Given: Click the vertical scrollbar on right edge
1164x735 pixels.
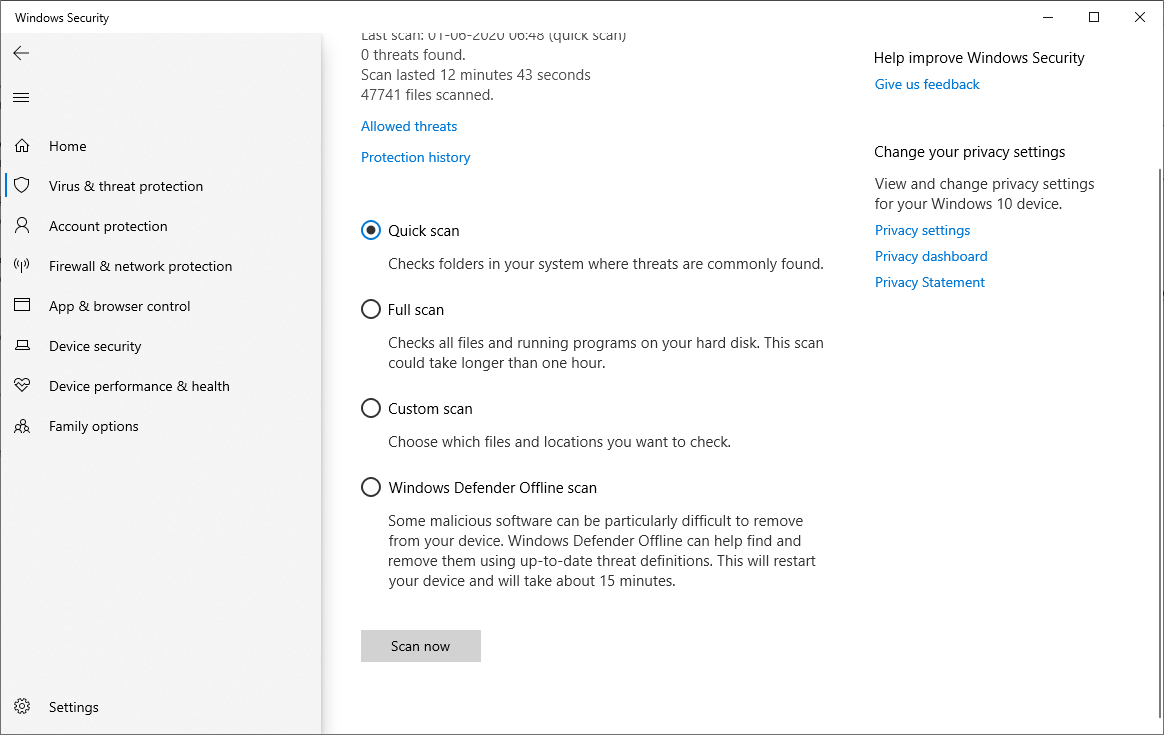Looking at the screenshot, I should coord(1160,445).
